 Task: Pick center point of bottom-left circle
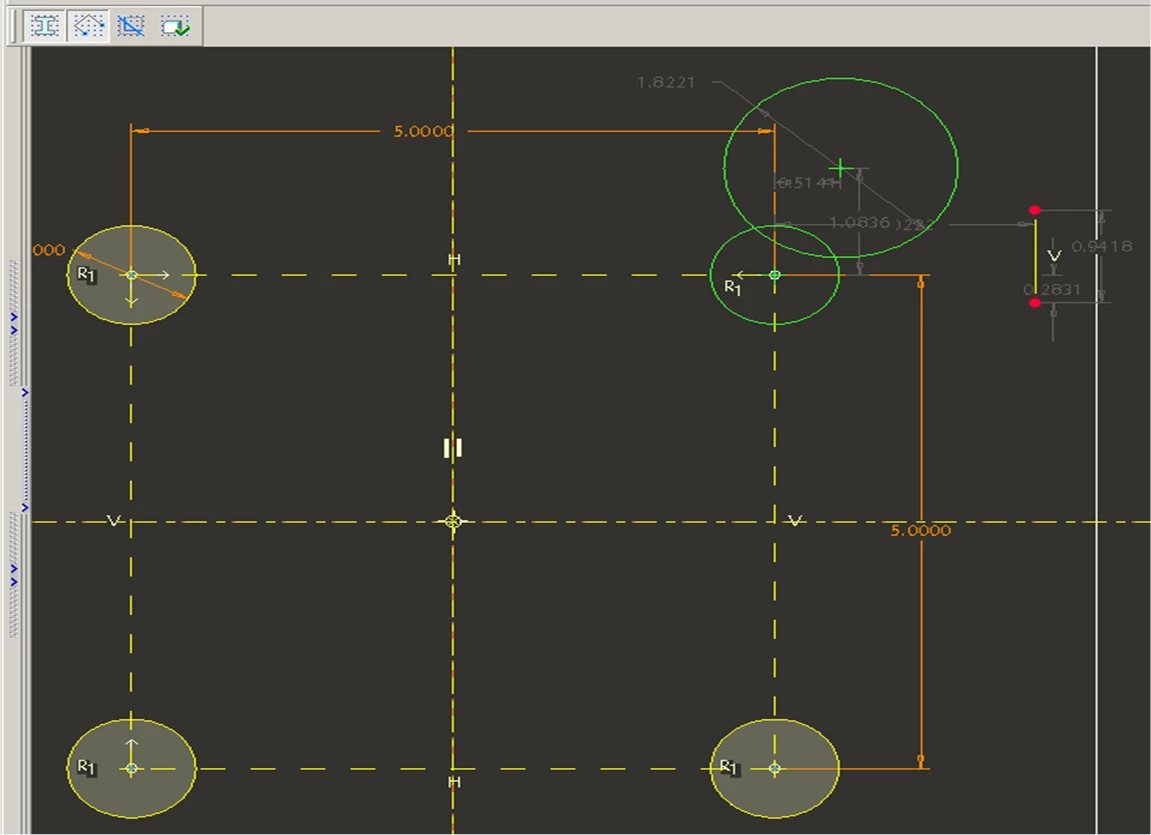131,768
